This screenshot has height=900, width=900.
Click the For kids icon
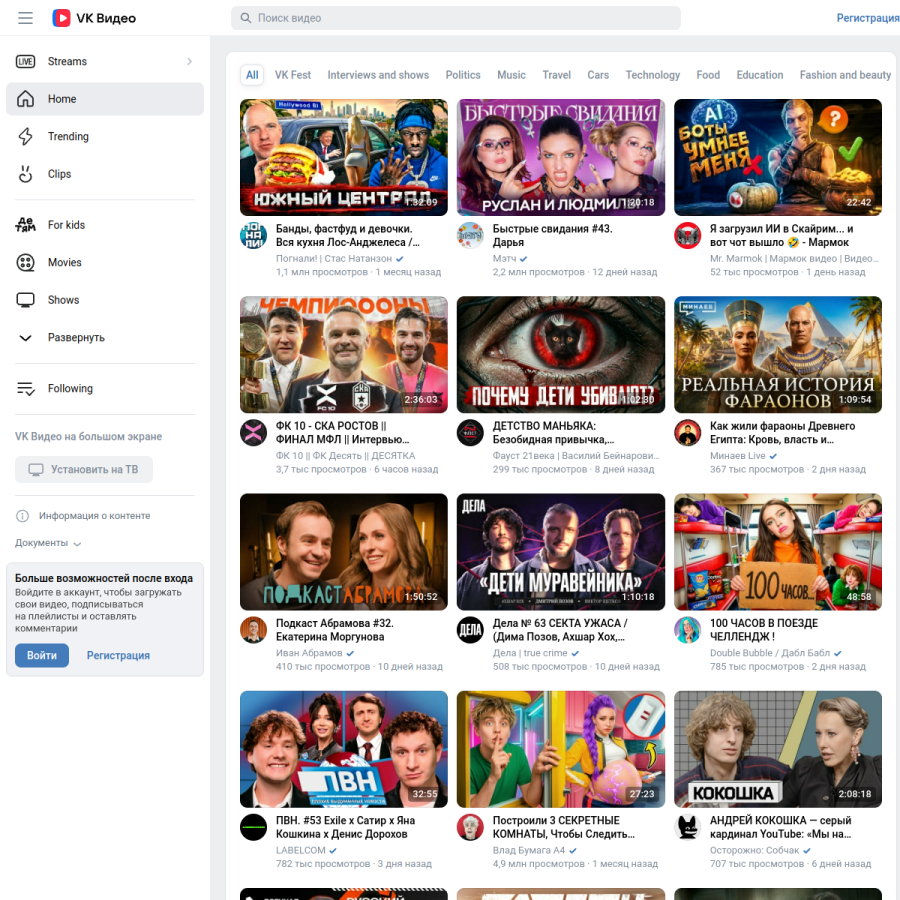[25, 225]
